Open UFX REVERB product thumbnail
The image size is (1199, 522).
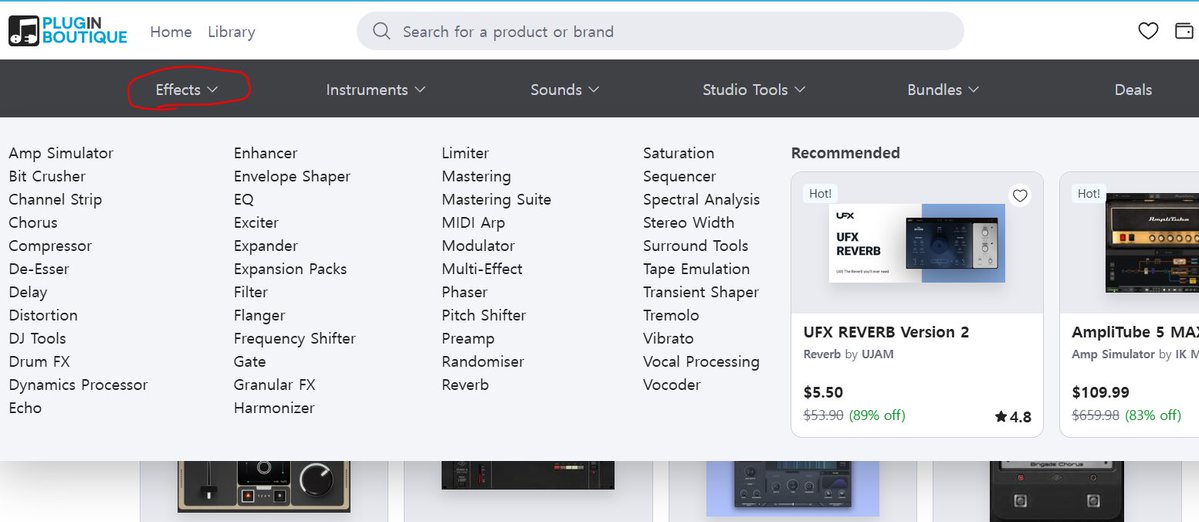pos(917,243)
